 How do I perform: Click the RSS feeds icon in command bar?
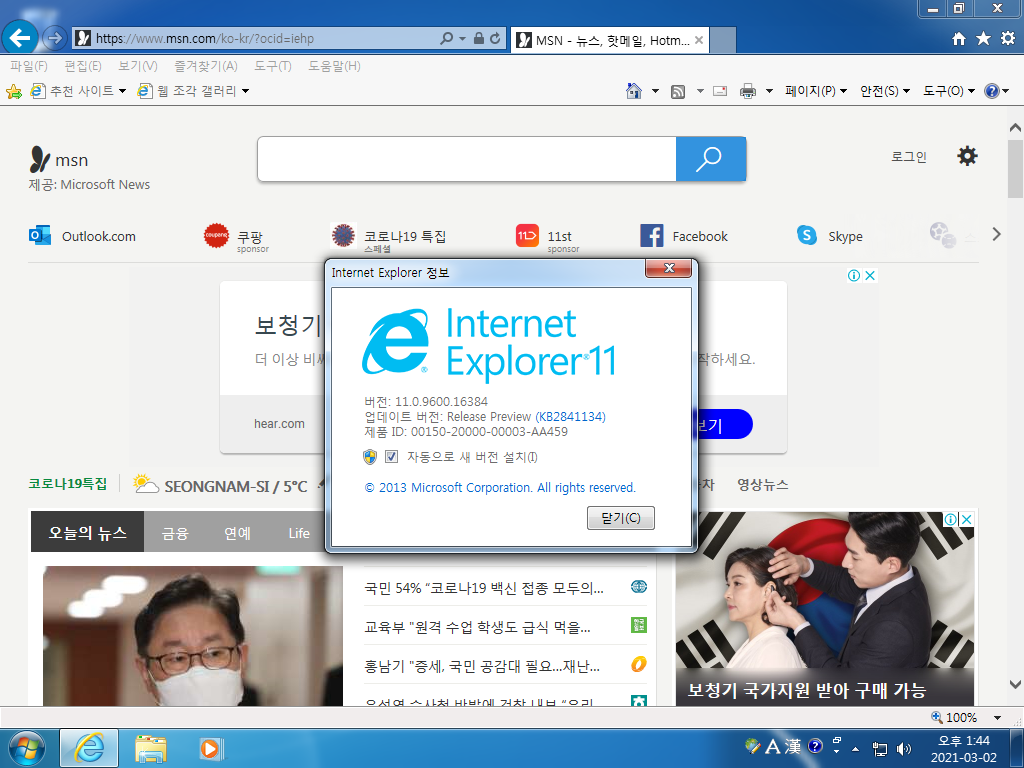pyautogui.click(x=678, y=91)
